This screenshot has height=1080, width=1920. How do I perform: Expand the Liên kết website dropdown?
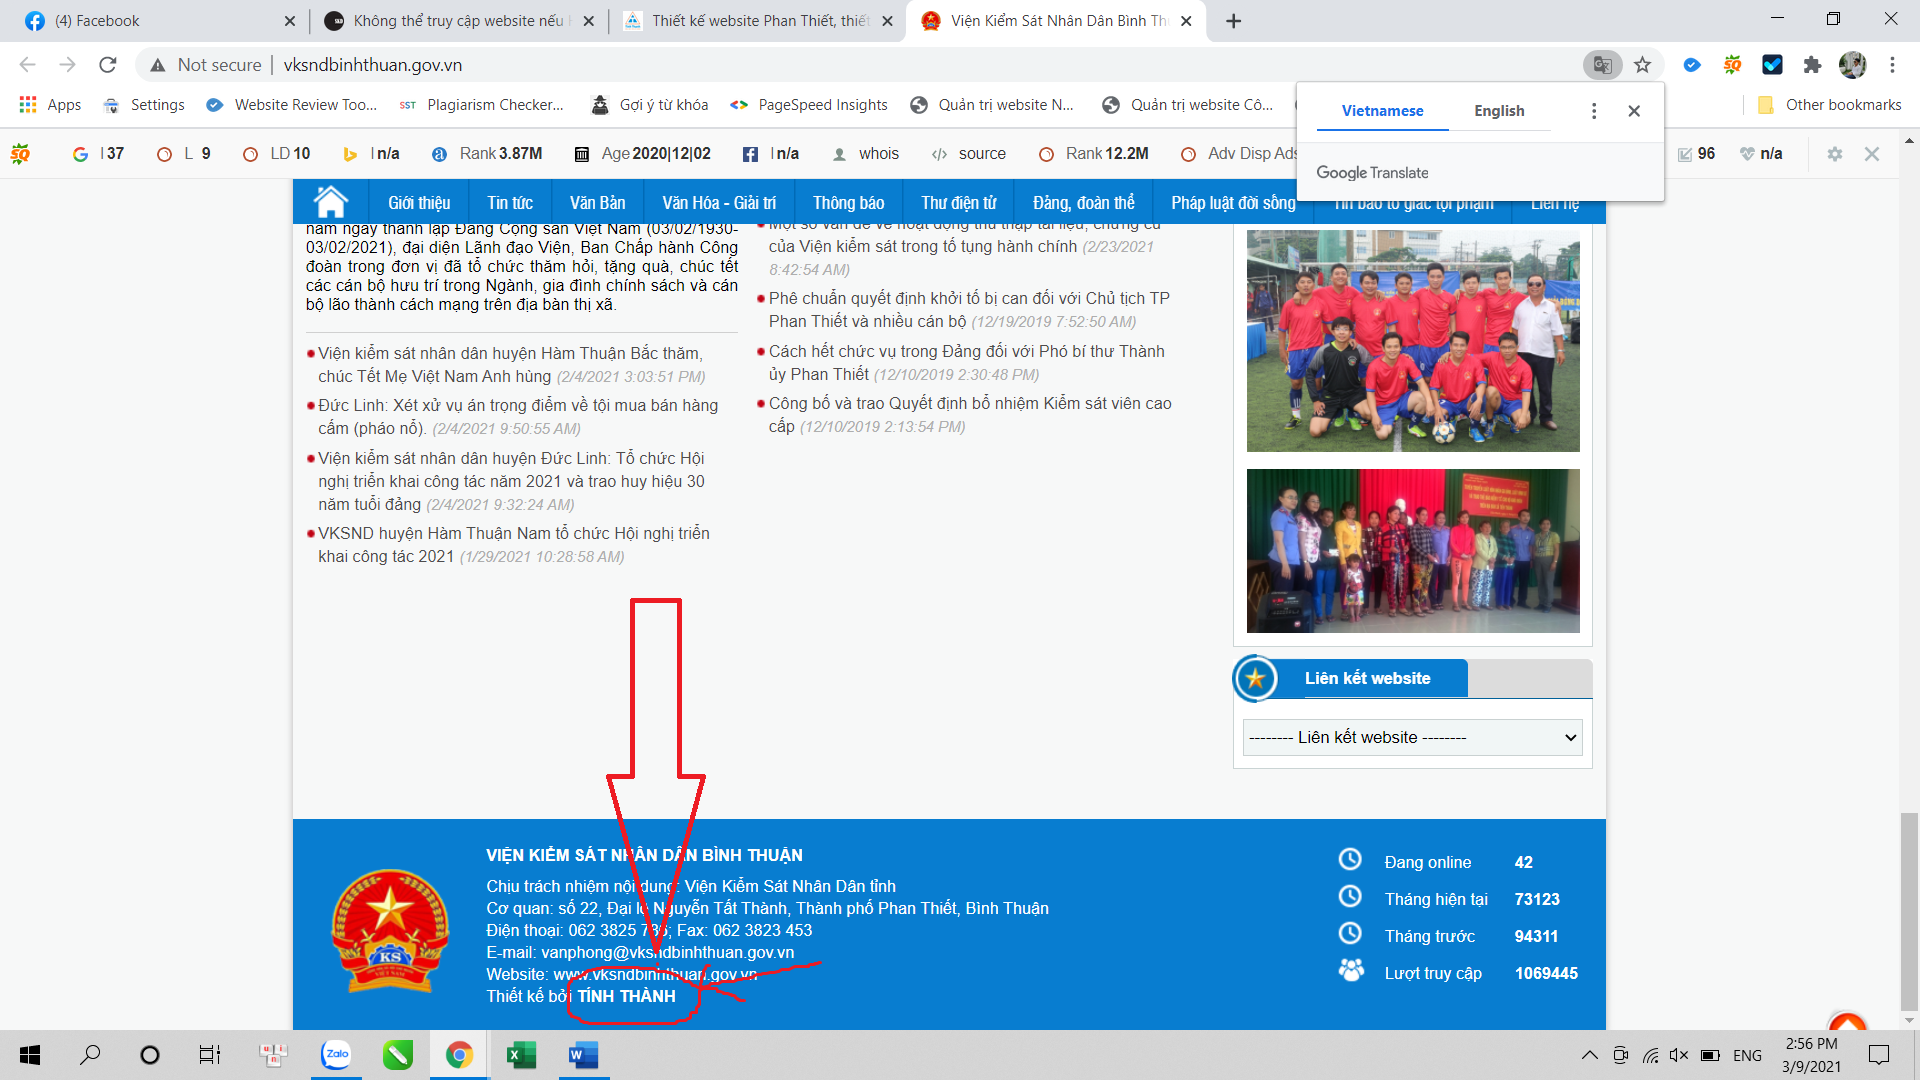[x=1411, y=737]
